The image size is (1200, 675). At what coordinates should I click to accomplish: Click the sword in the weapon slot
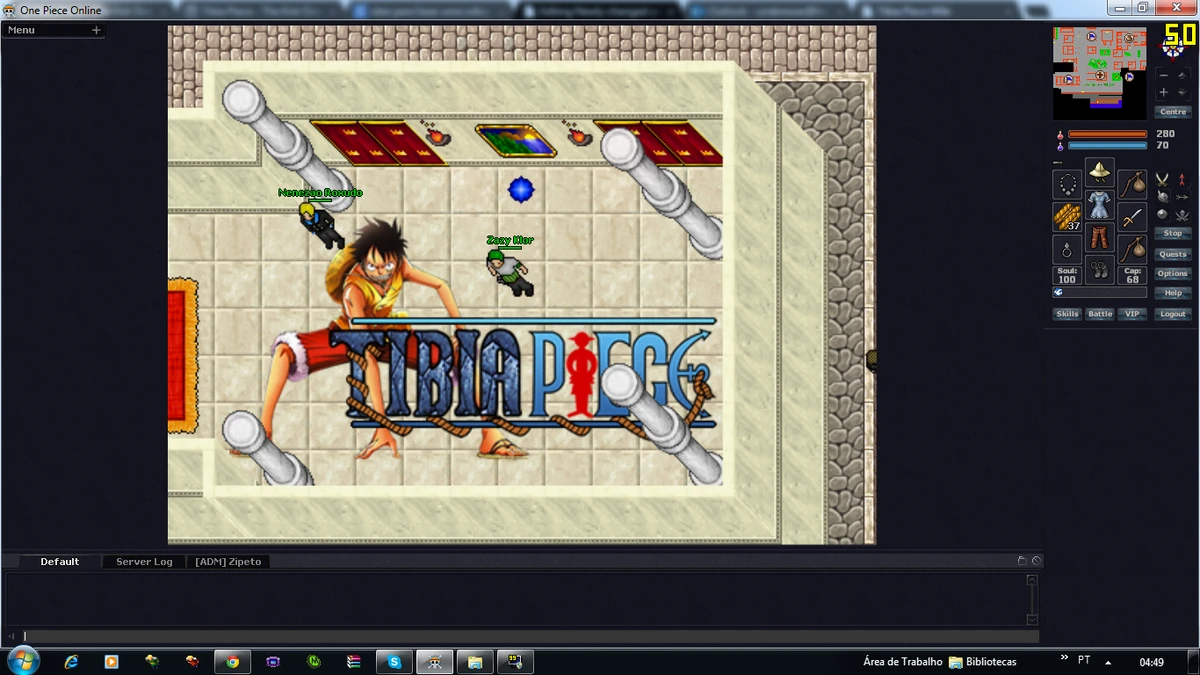1132,215
